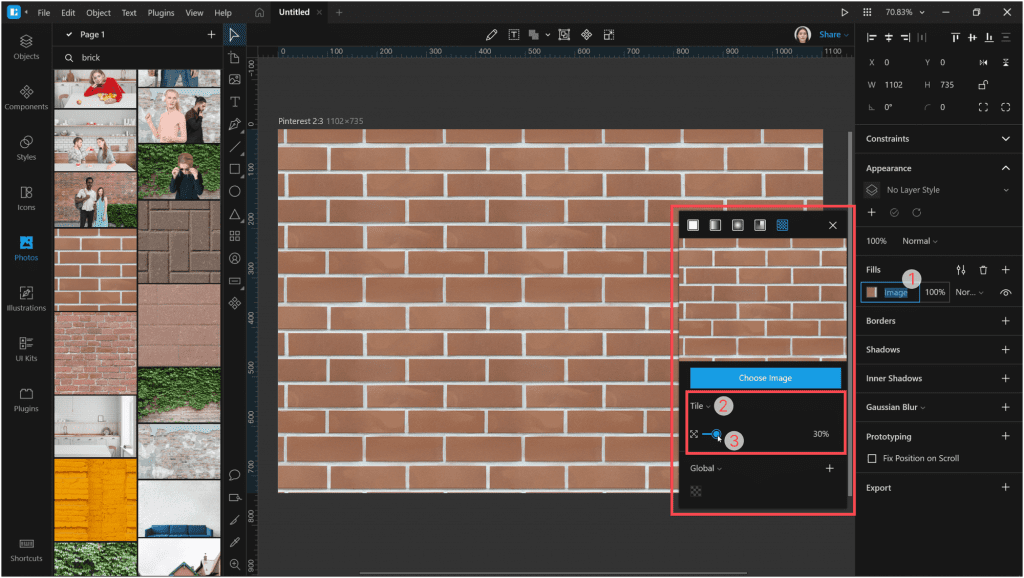Click the preview play button
This screenshot has height=578, width=1024.
point(844,12)
